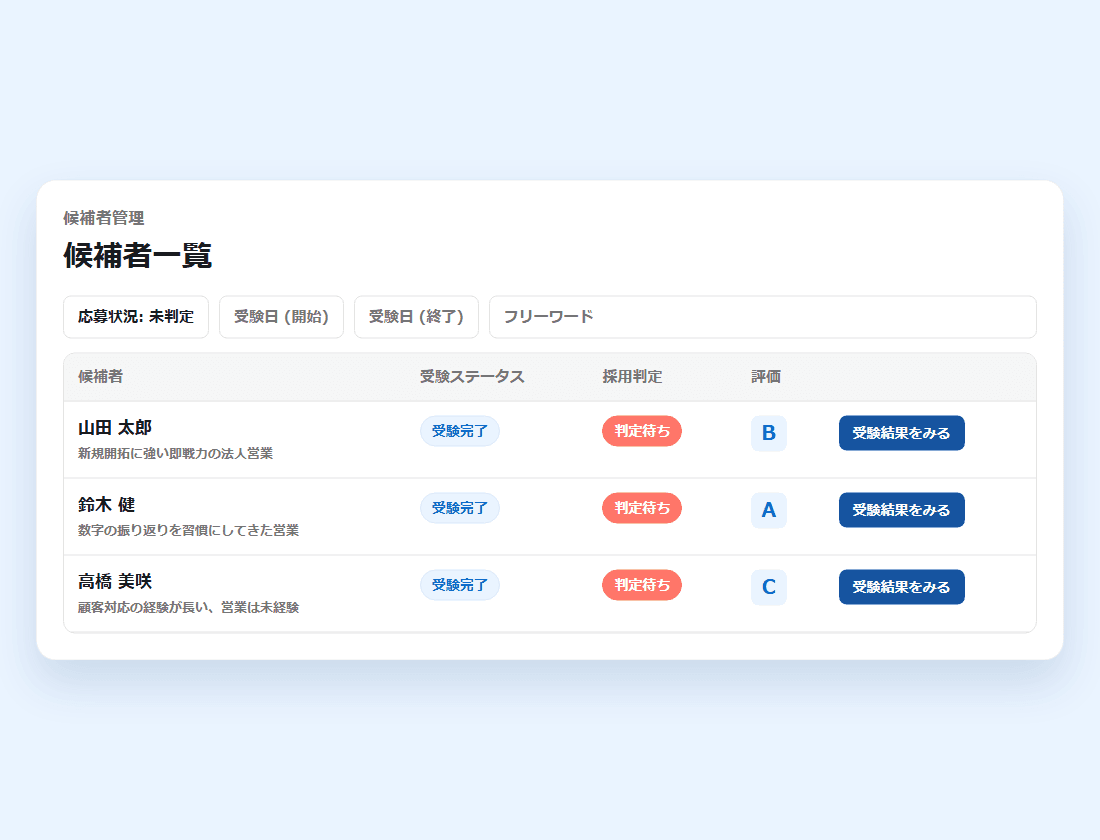This screenshot has height=840, width=1100.
Task: Click 受験完了 badge for 山田 太郎
Action: 460,431
